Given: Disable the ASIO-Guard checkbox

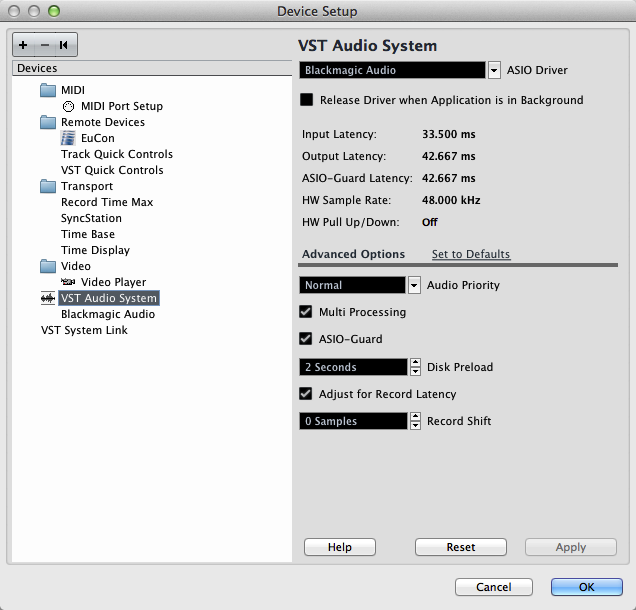Looking at the screenshot, I should pyautogui.click(x=307, y=339).
